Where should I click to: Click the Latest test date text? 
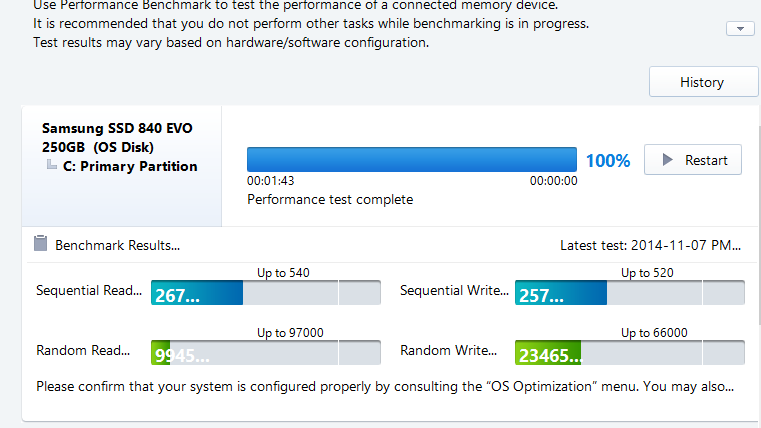[650, 246]
